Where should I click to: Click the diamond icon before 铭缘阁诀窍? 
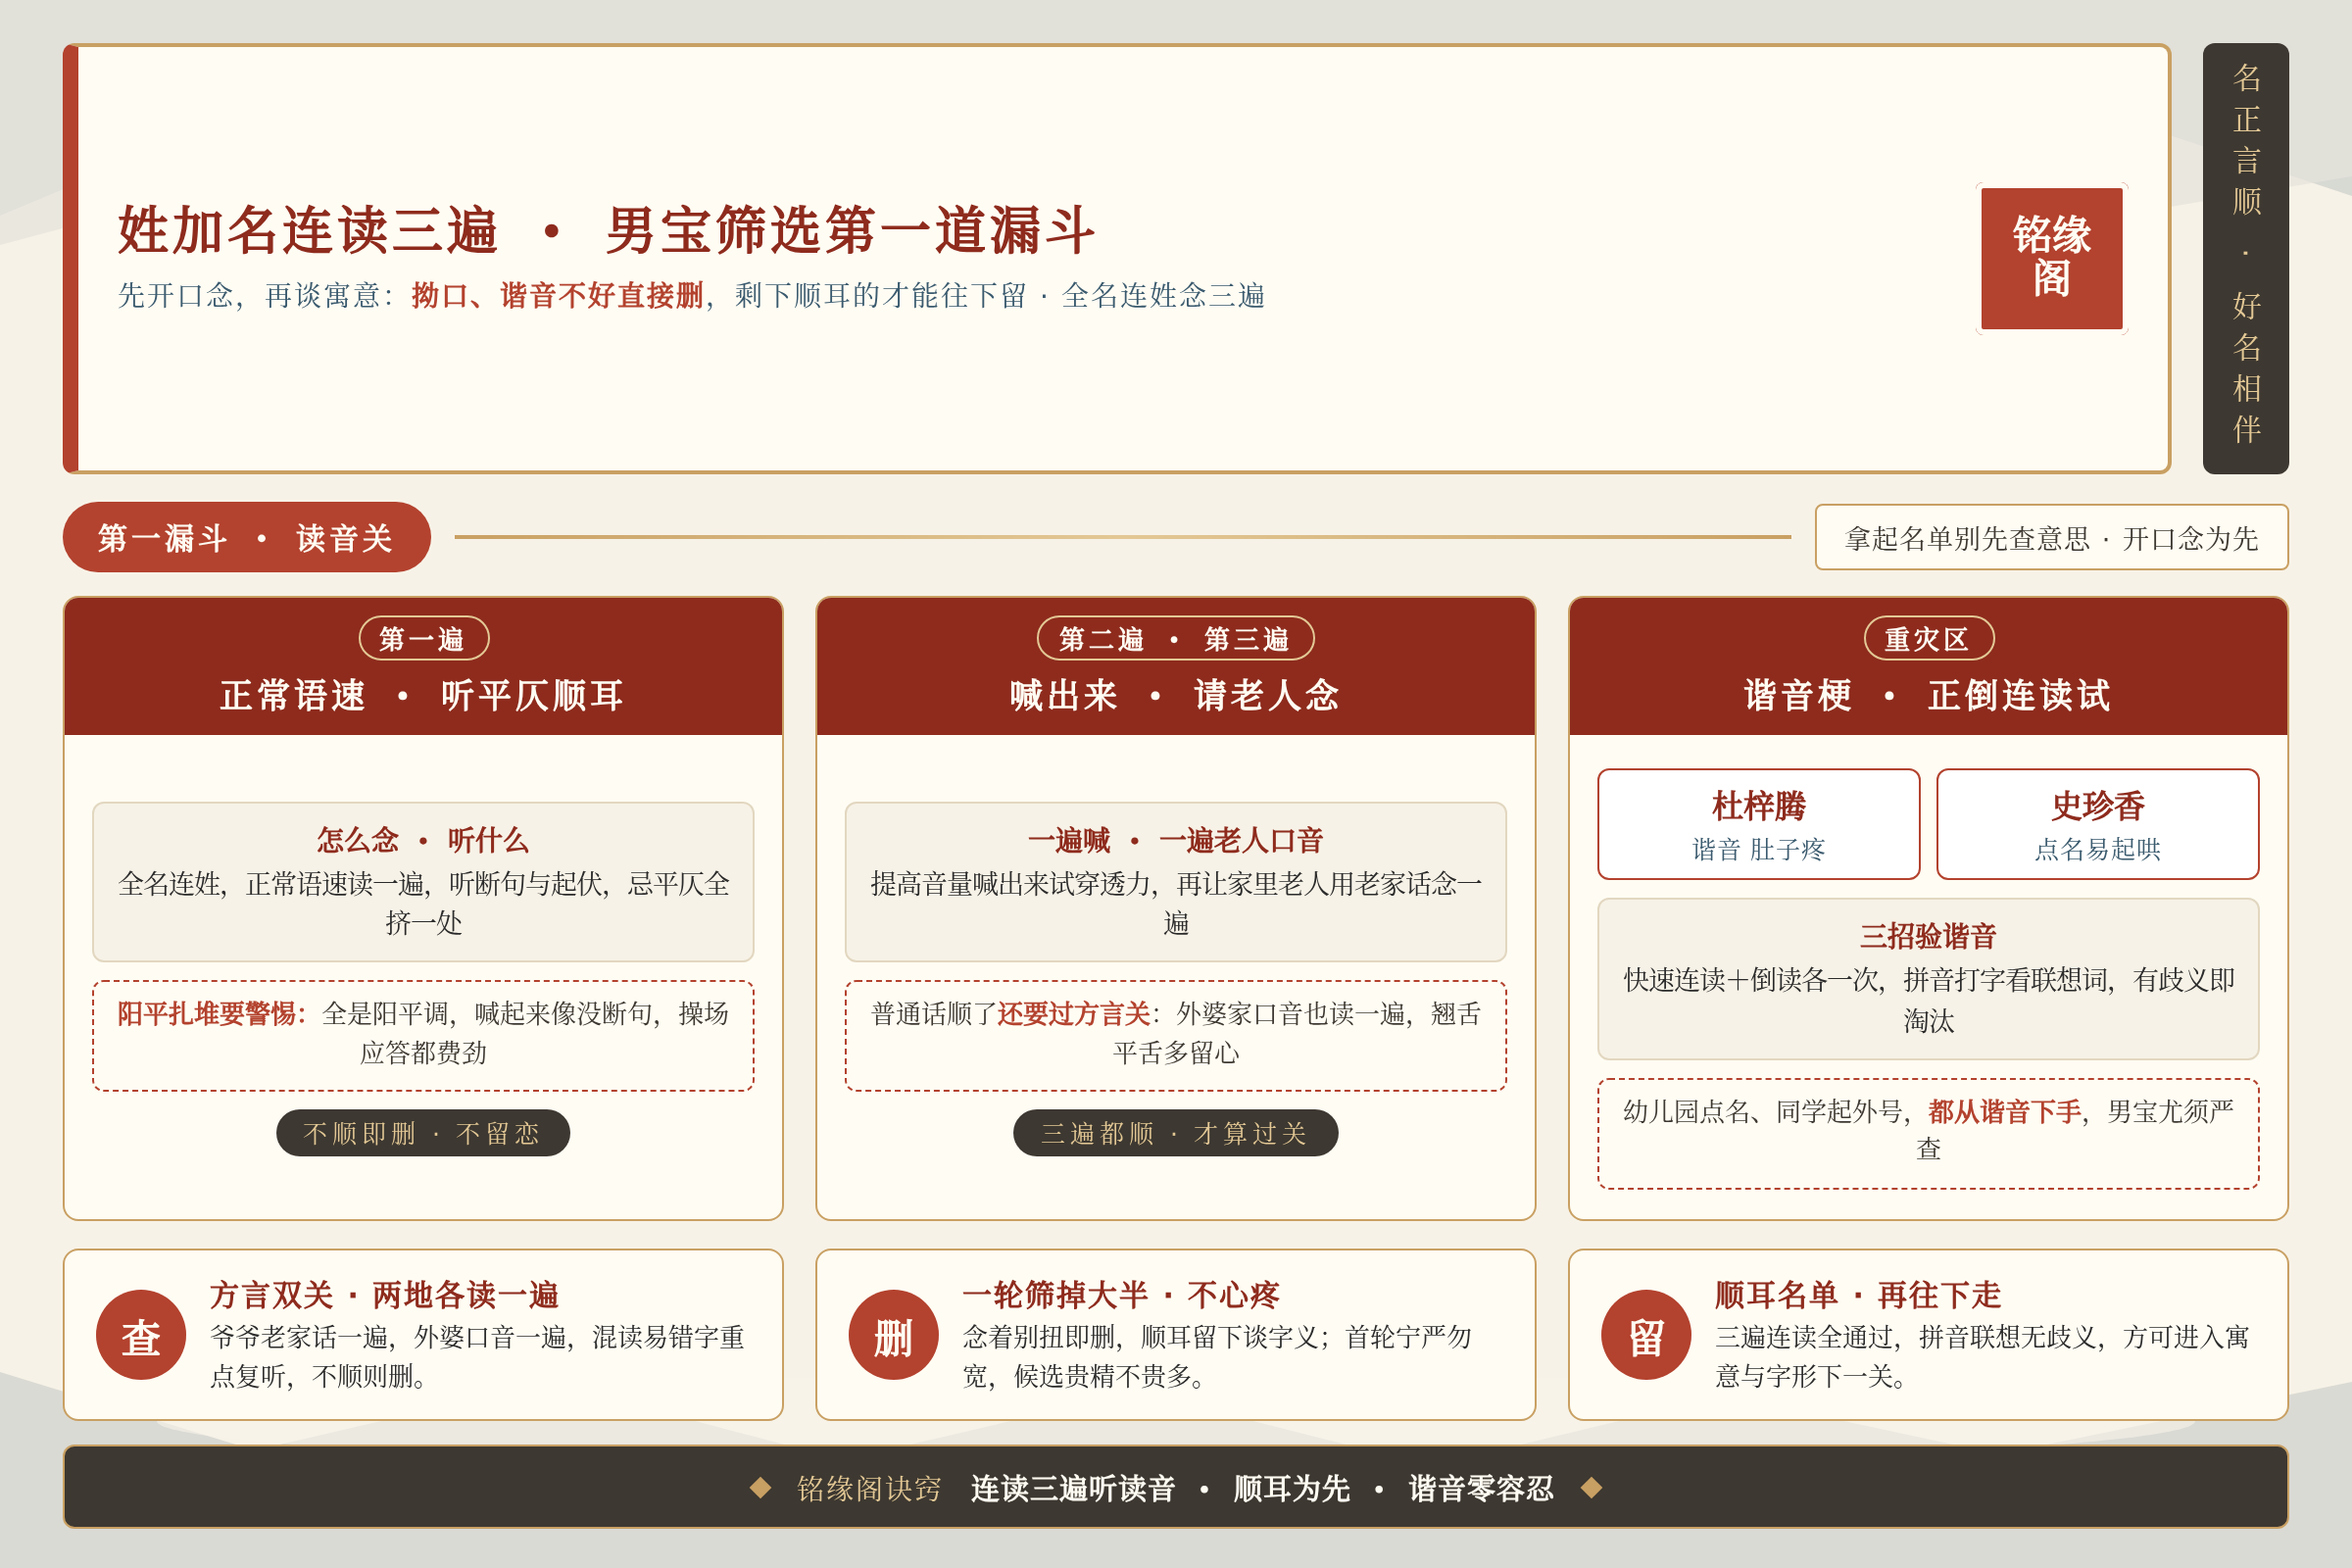pyautogui.click(x=760, y=1487)
